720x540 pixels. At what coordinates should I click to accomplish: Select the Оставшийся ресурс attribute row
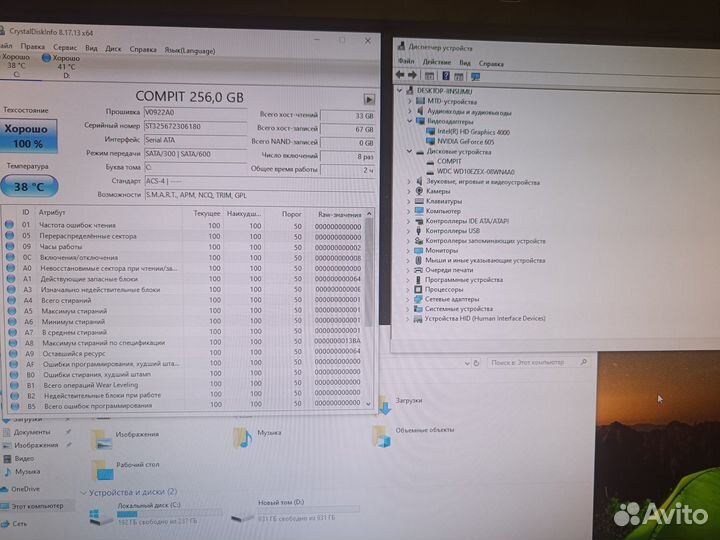pos(184,354)
